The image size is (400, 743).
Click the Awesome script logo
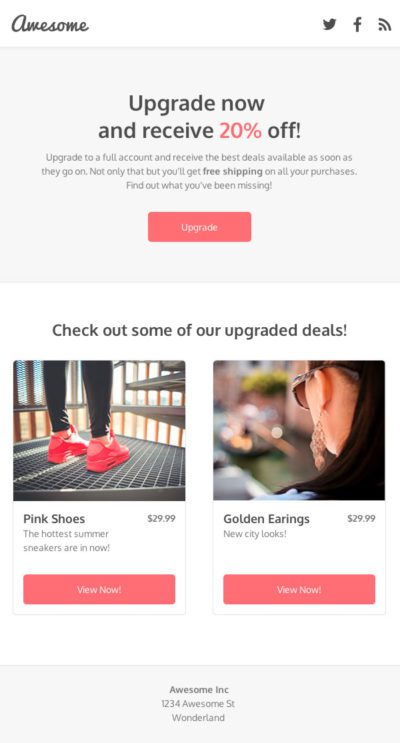[x=50, y=24]
